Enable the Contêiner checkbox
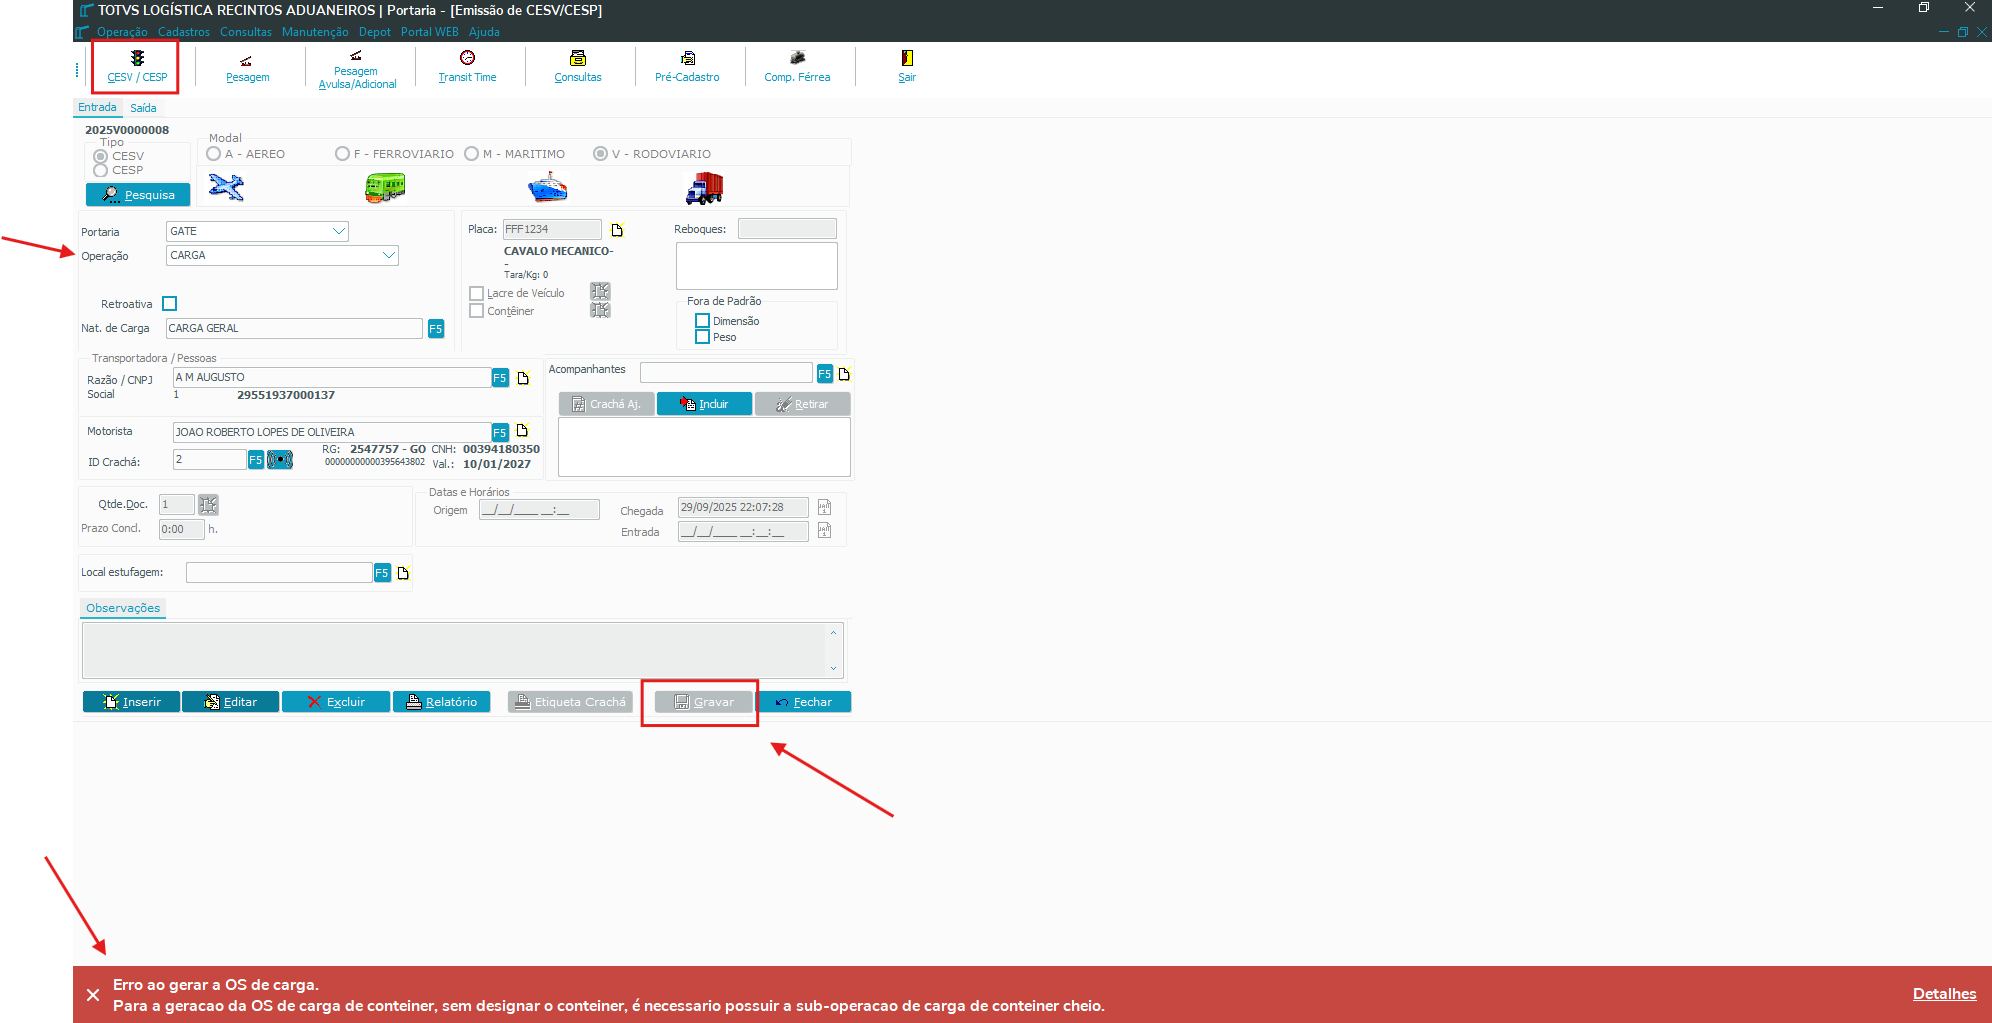Viewport: 1992px width, 1023px height. [x=477, y=311]
